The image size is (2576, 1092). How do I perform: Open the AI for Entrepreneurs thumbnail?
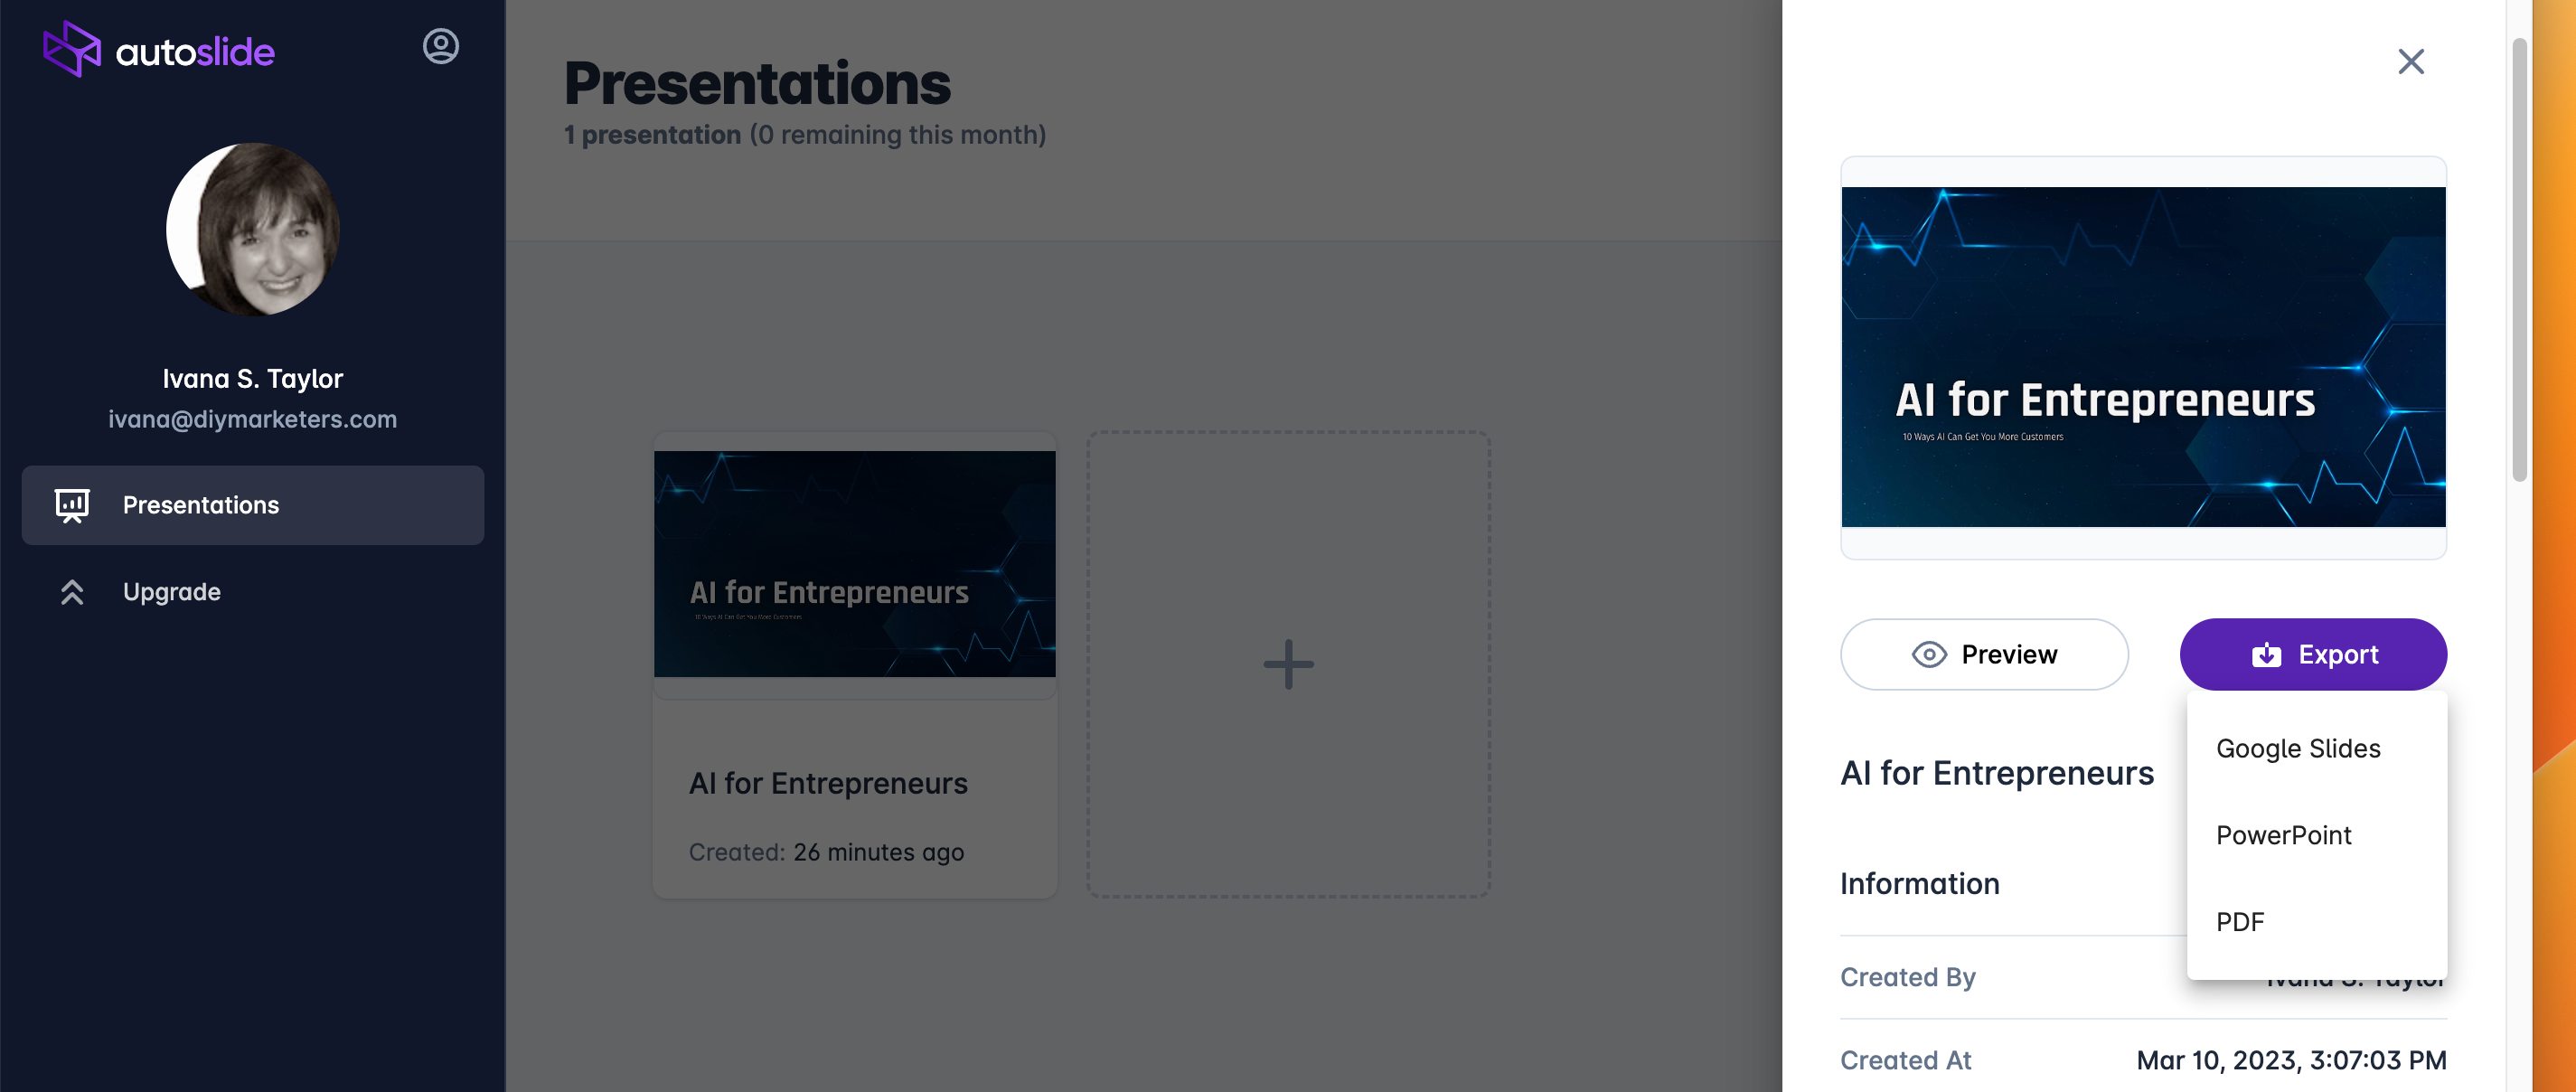point(852,561)
